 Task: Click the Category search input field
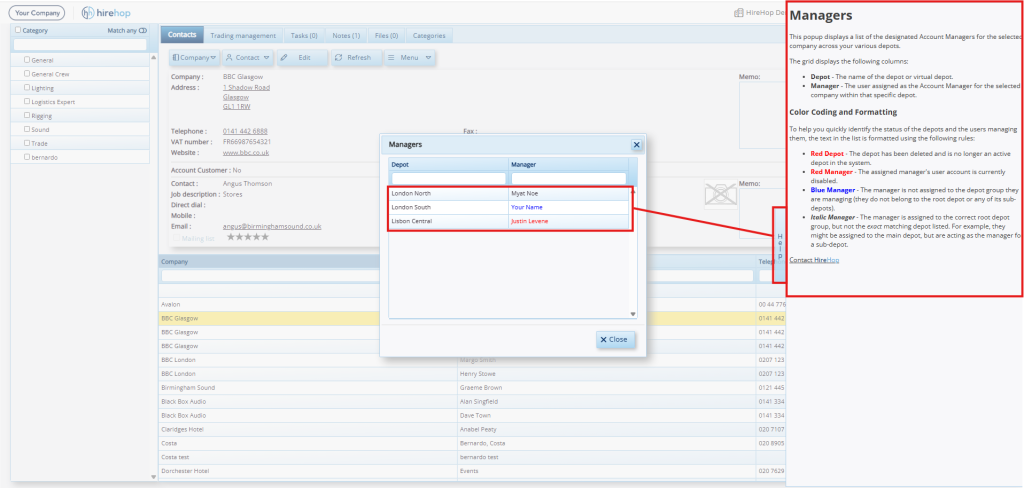80,44
